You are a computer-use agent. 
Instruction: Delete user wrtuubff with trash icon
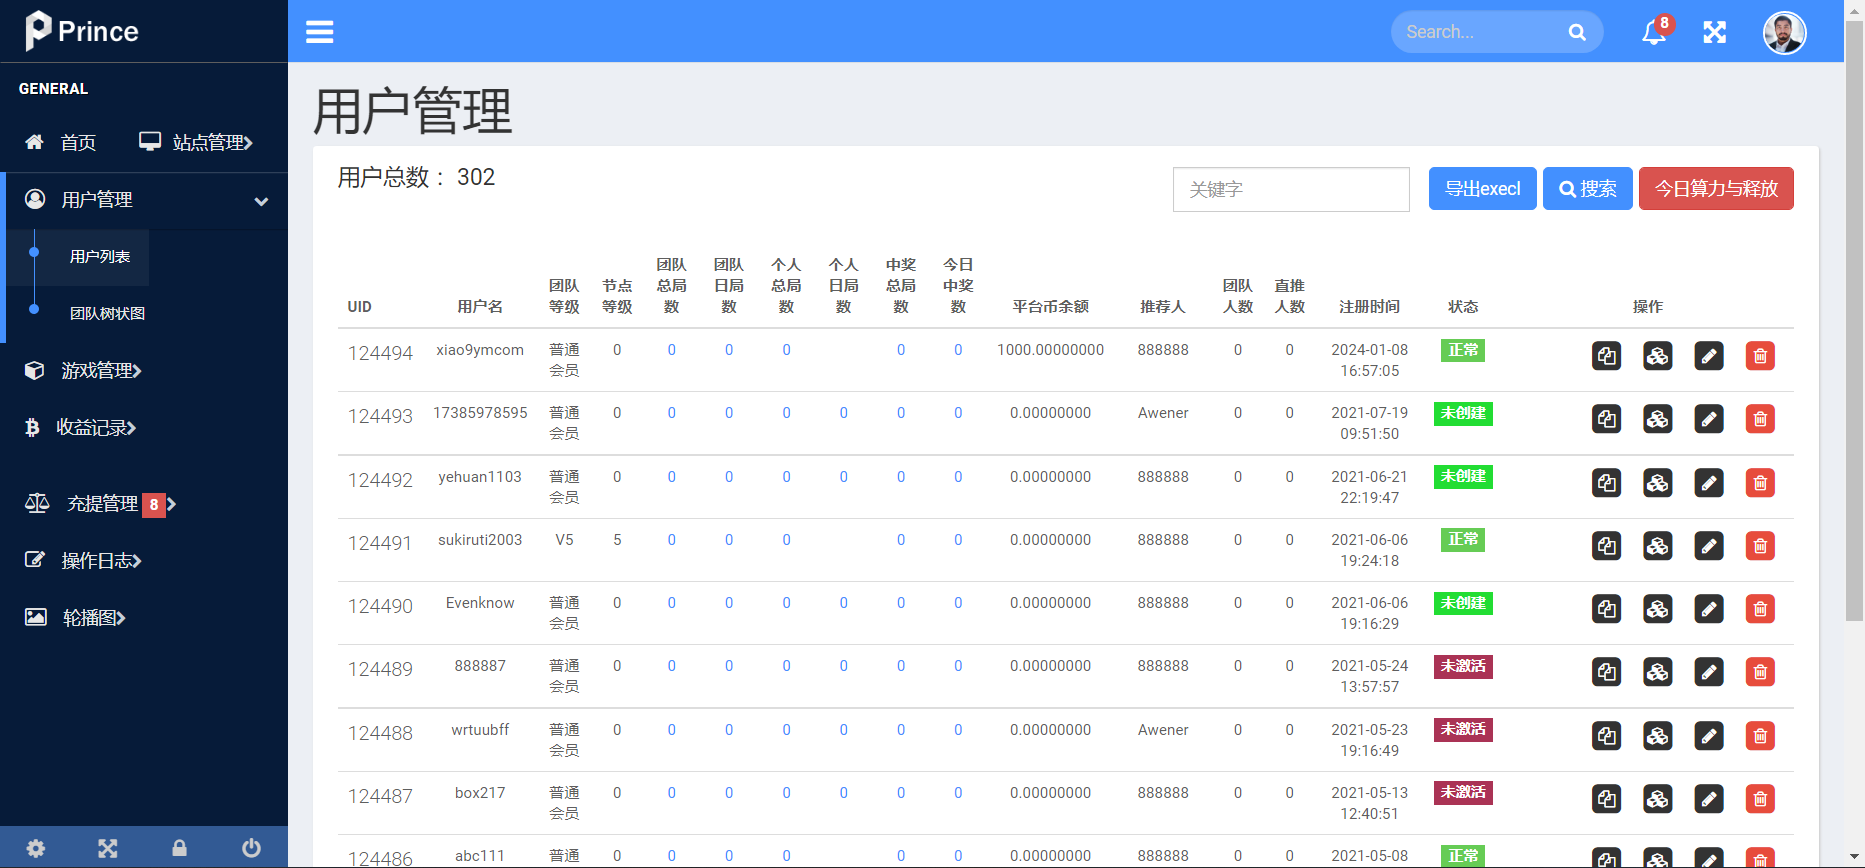[1760, 736]
